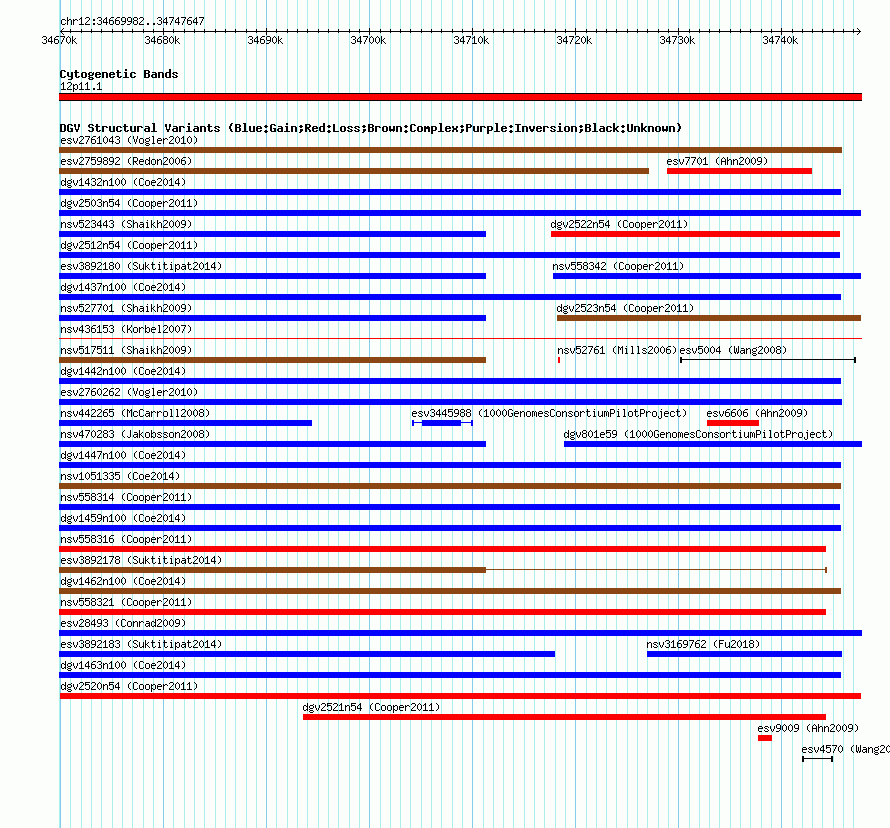The width and height of the screenshot is (890, 828).
Task: Open the esv4570 variant label
Action: click(845, 749)
